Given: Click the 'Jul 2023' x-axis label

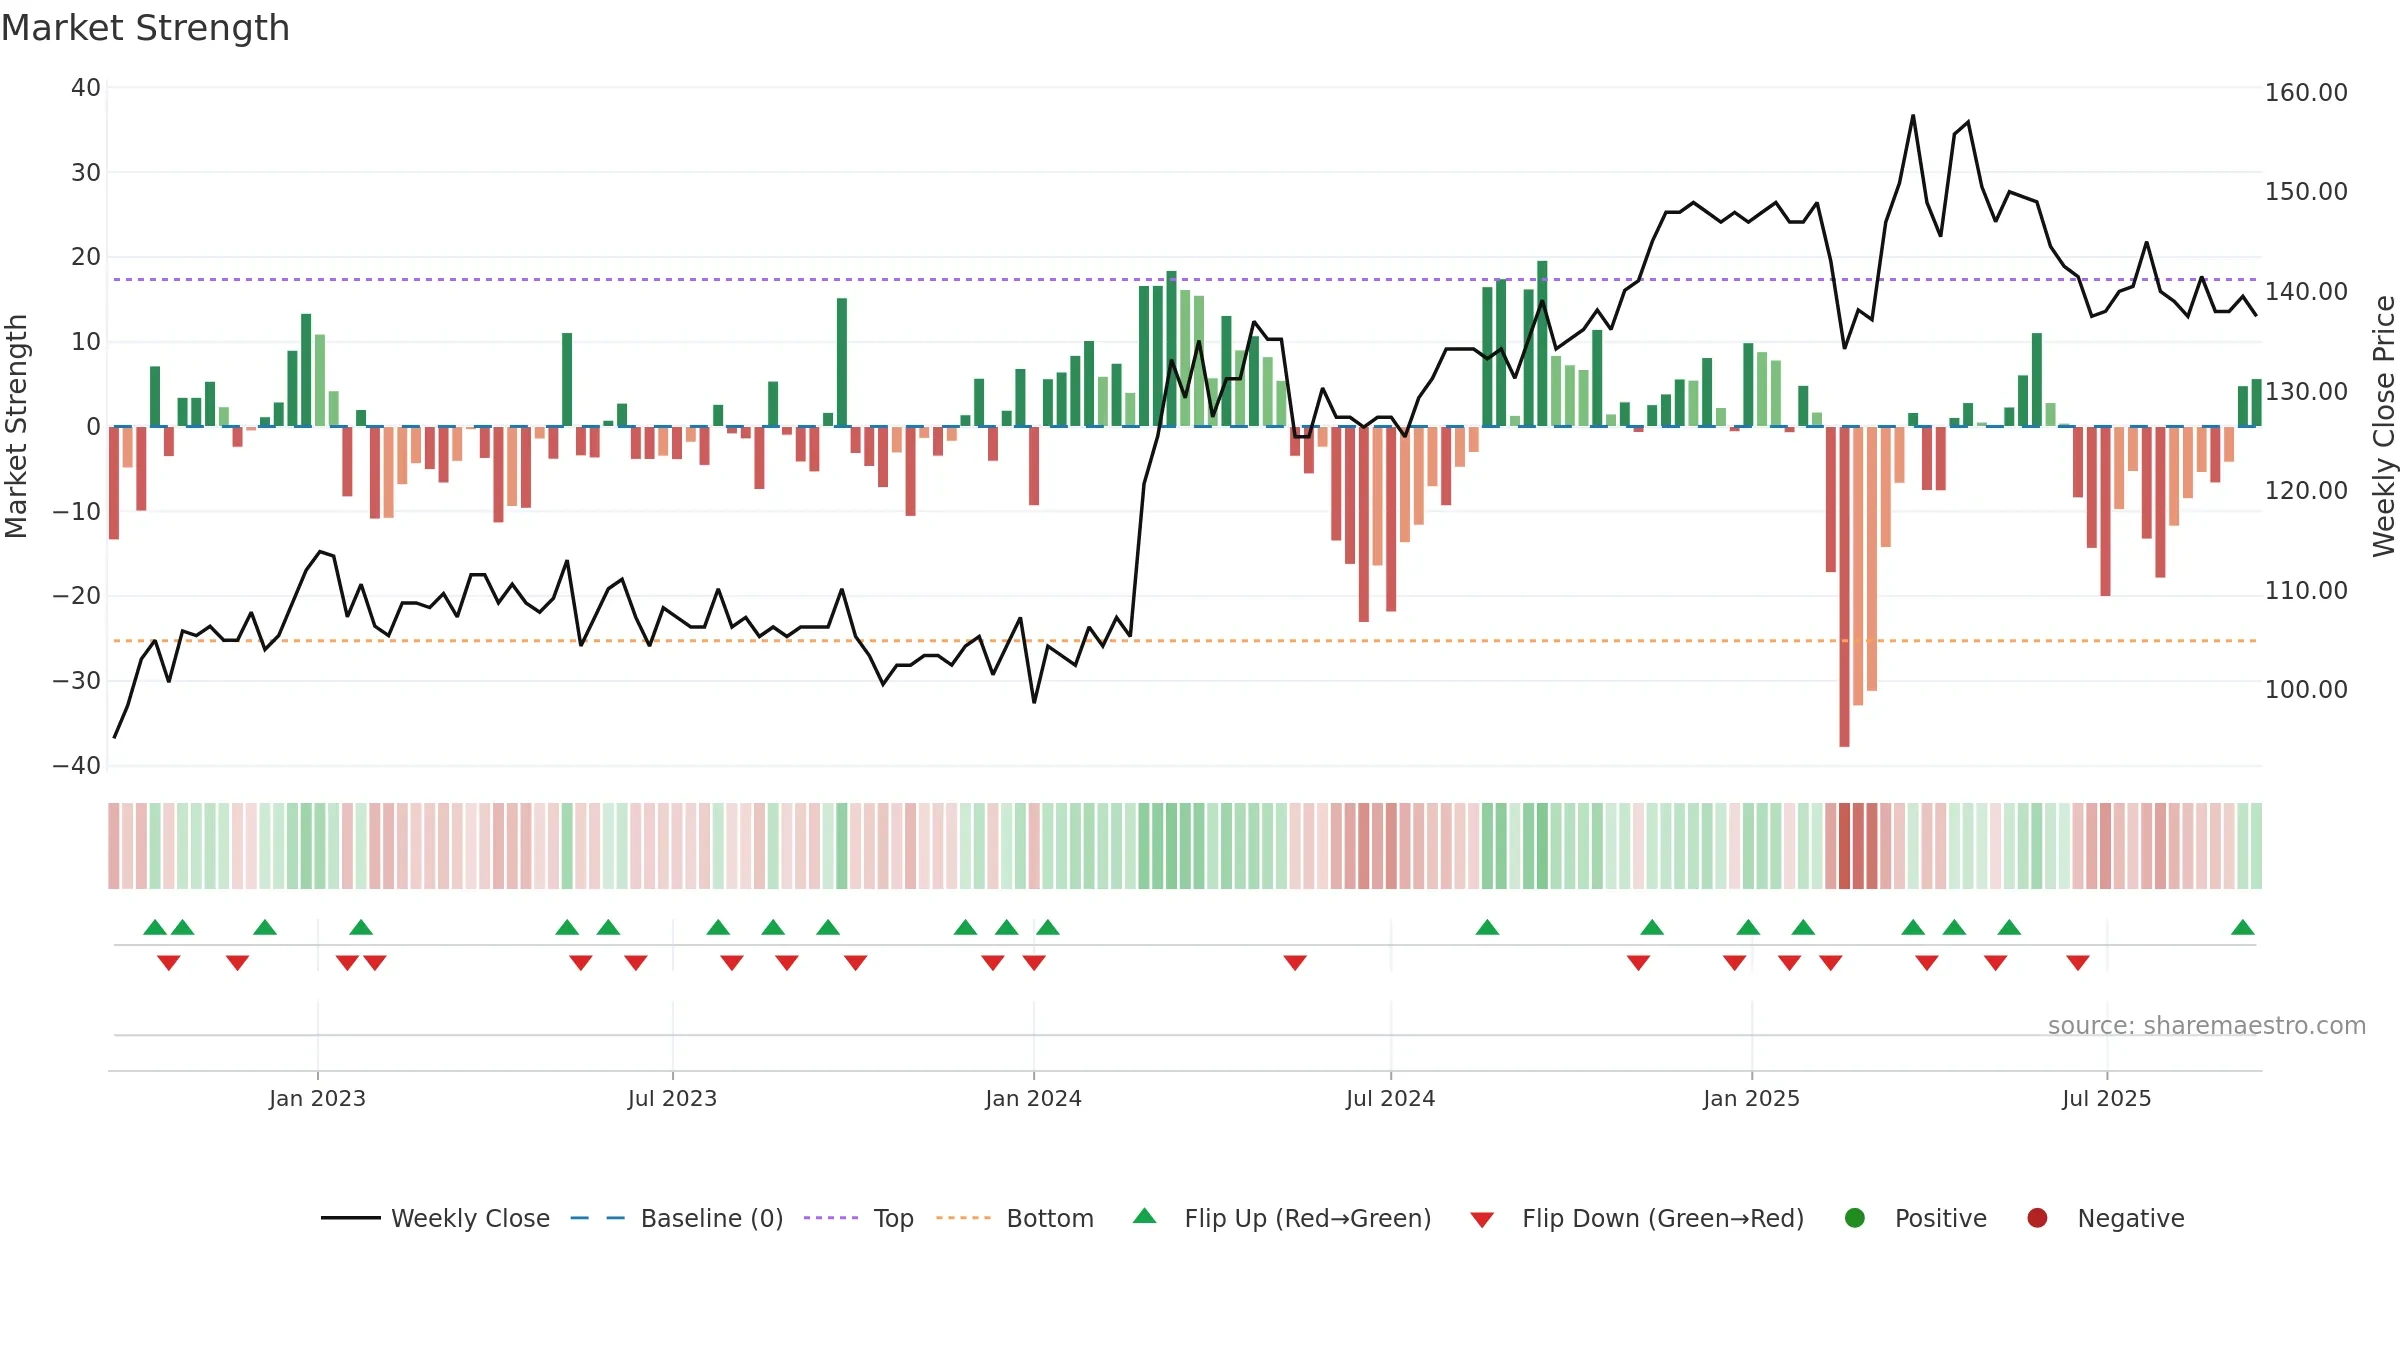Looking at the screenshot, I should point(672,1099).
